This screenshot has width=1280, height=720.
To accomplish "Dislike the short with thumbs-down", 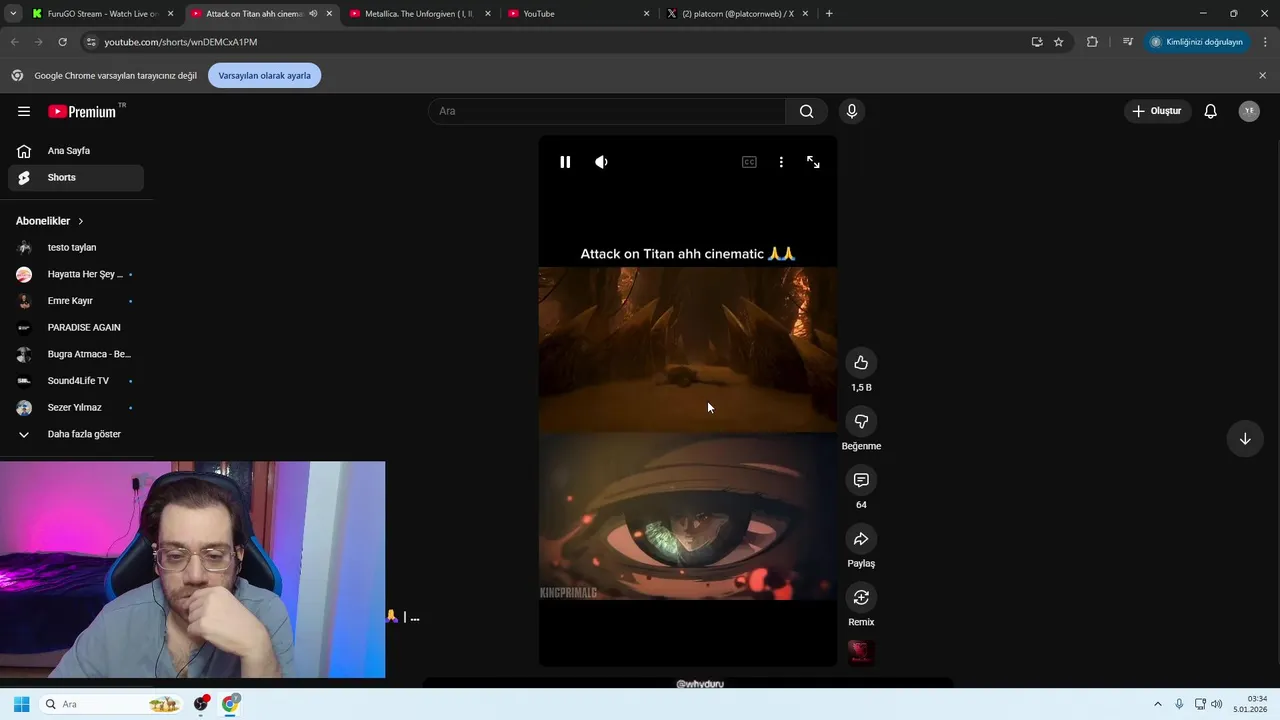I will pos(861,422).
